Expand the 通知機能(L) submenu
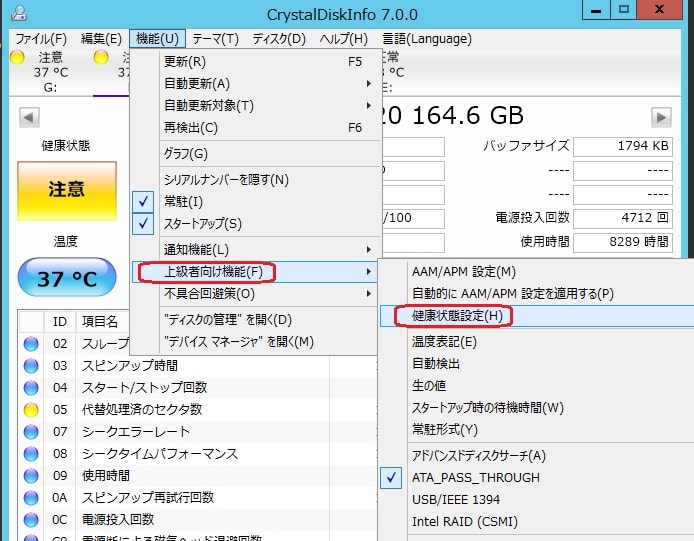Image resolution: width=694 pixels, height=541 pixels. pyautogui.click(x=256, y=250)
